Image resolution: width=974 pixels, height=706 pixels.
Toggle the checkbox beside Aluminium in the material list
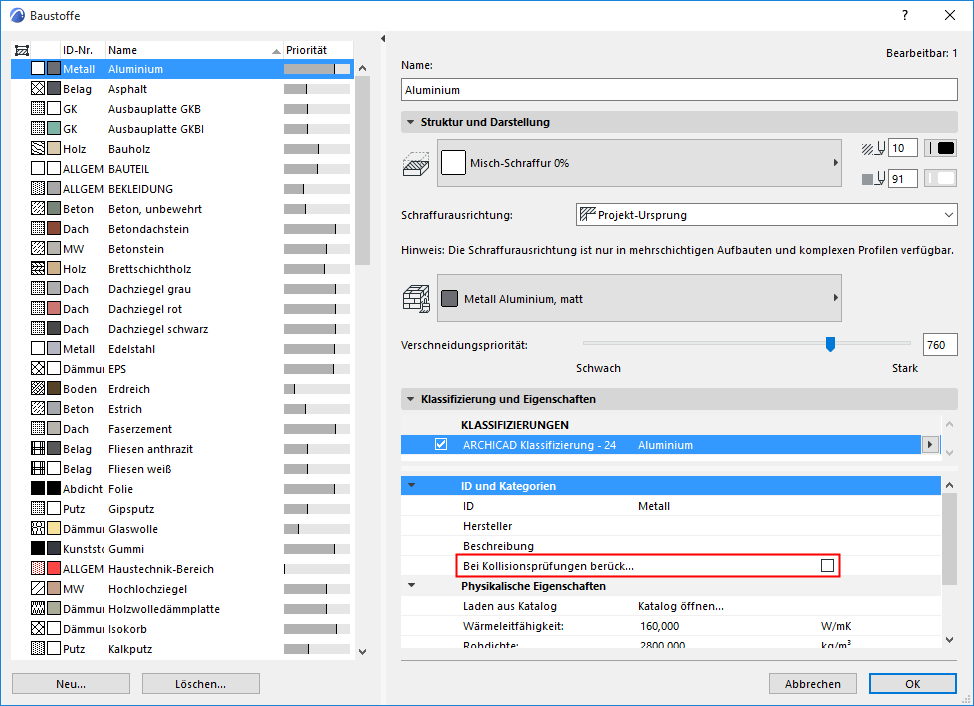click(36, 69)
